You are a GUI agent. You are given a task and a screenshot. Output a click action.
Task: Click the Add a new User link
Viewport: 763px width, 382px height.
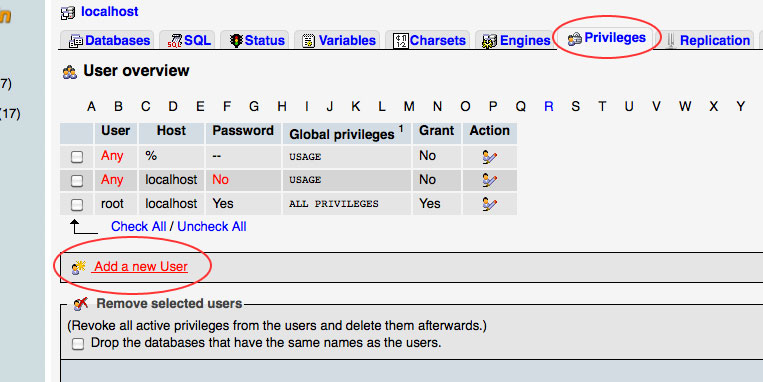[141, 267]
